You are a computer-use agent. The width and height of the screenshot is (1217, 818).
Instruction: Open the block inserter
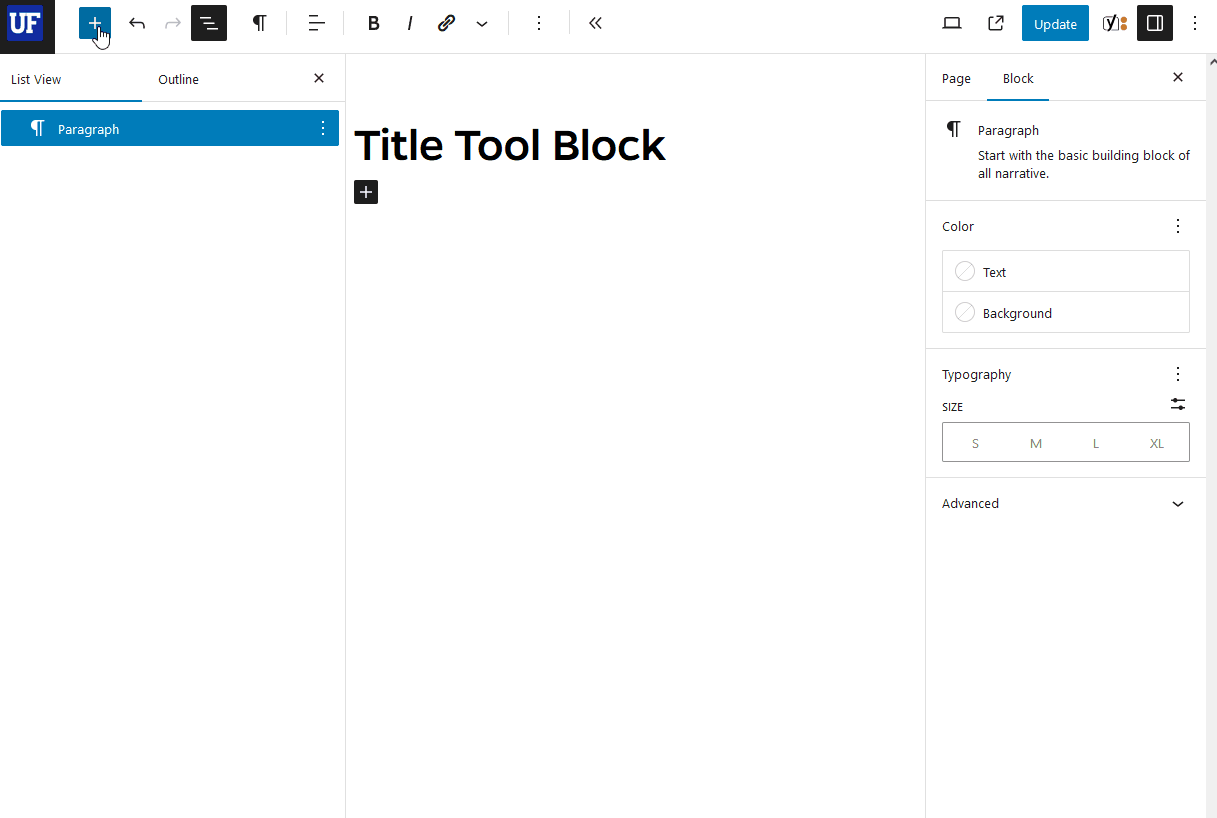click(94, 23)
